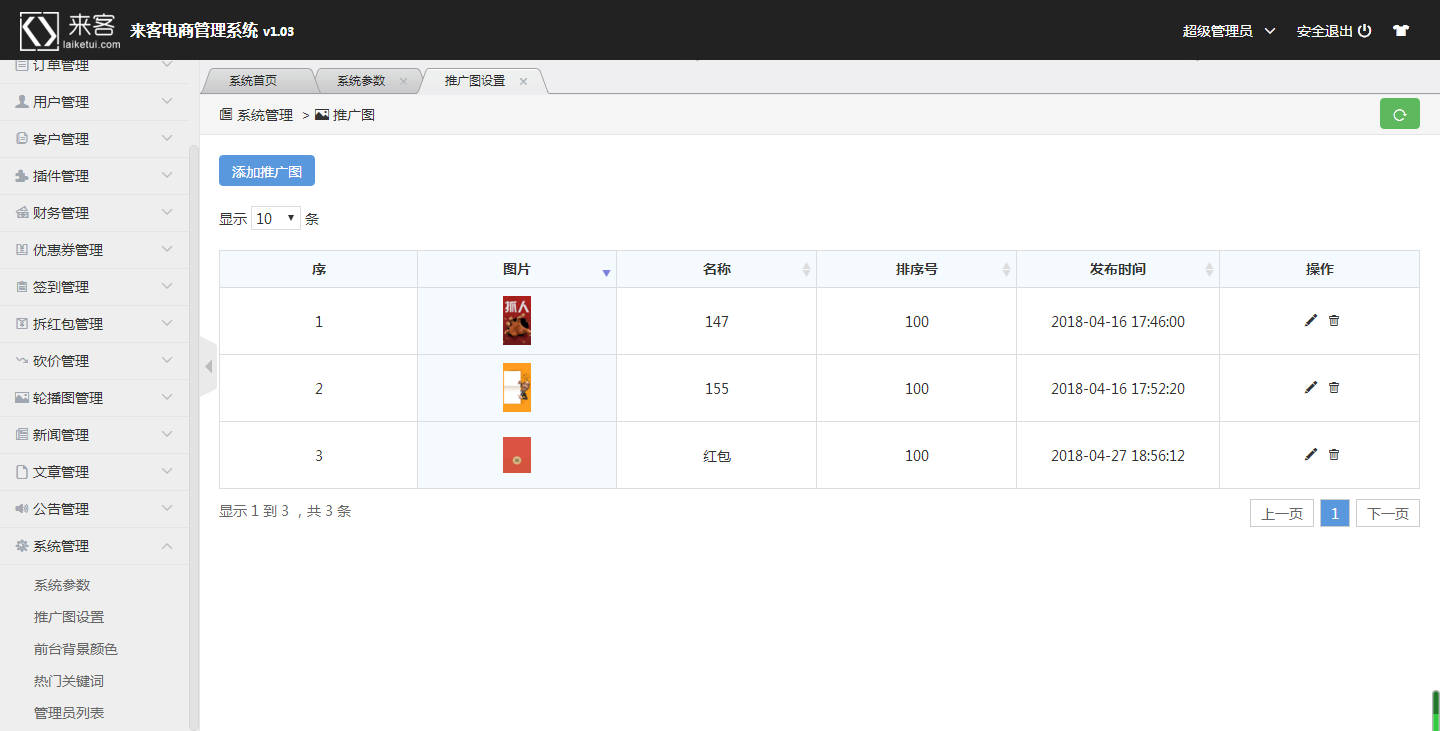Click the name cell 红包

pyautogui.click(x=717, y=455)
